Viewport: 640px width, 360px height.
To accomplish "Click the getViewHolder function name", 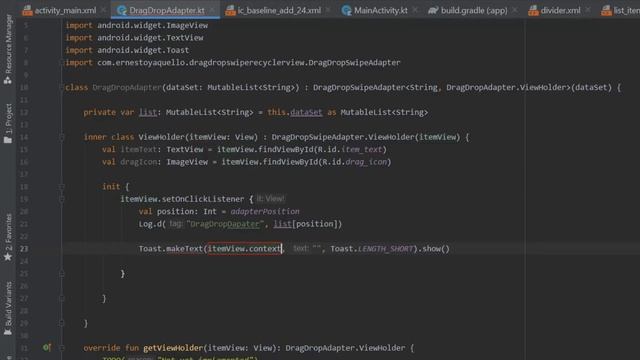I will click(x=173, y=348).
